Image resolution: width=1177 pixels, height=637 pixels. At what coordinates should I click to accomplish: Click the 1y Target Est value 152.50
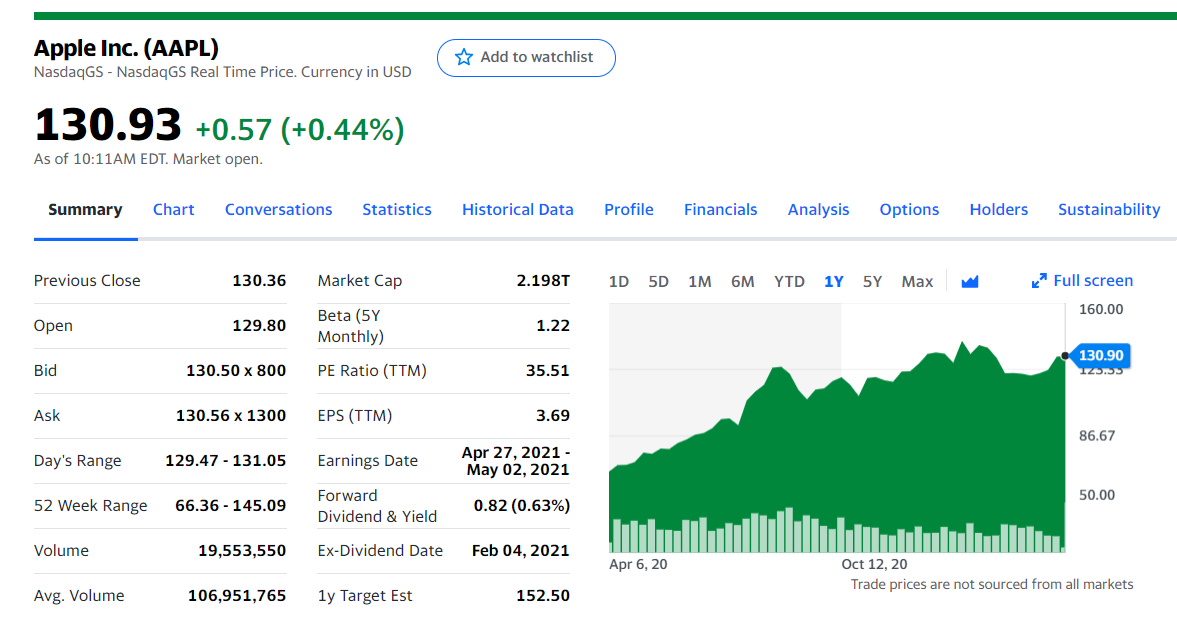point(543,596)
